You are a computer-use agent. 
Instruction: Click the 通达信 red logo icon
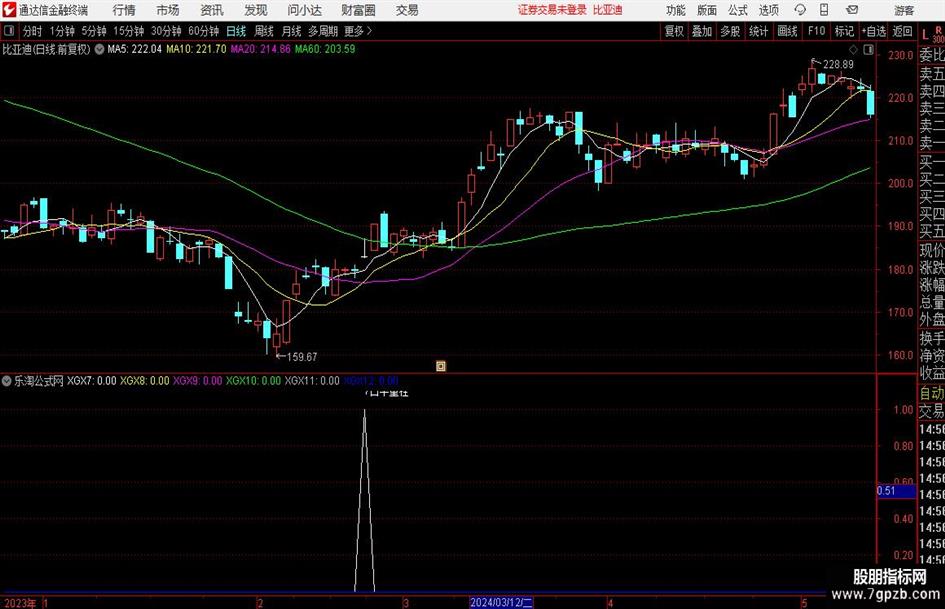coord(9,10)
